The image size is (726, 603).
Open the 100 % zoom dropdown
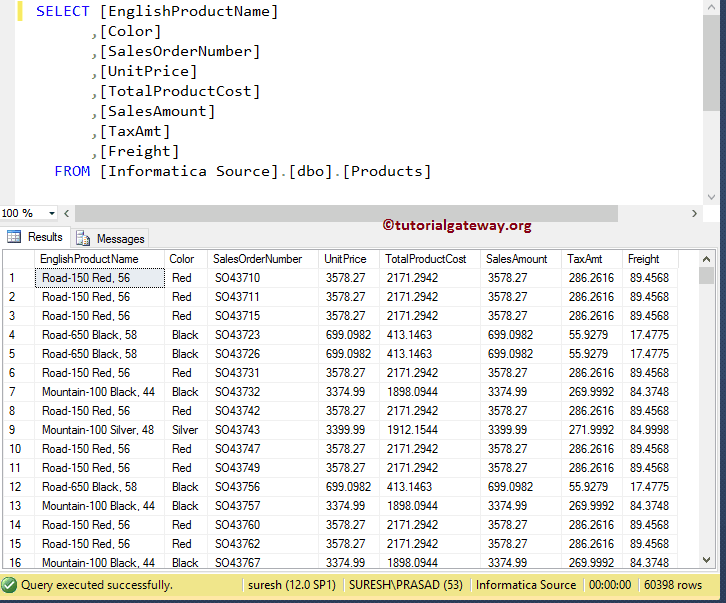(x=52, y=214)
